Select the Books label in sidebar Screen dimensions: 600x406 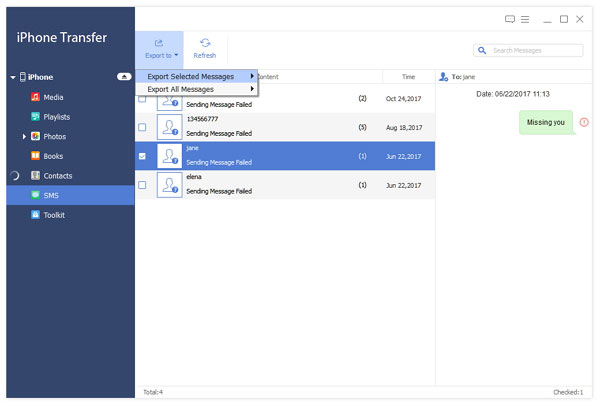pyautogui.click(x=53, y=156)
